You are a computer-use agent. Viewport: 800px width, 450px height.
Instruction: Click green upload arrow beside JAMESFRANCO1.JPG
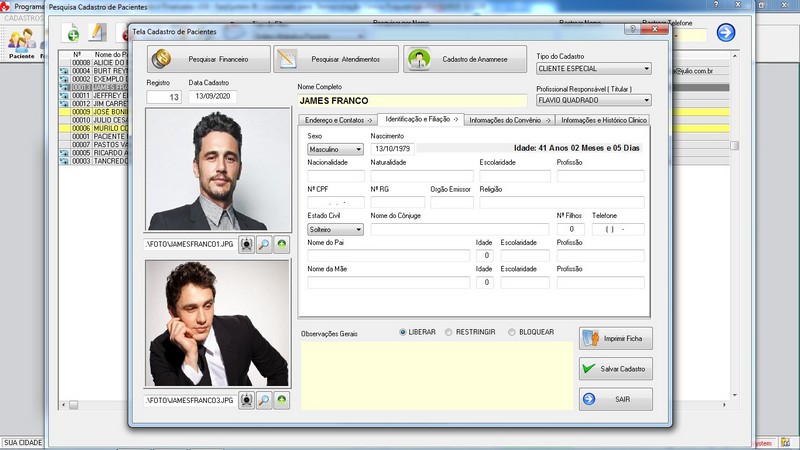(282, 244)
